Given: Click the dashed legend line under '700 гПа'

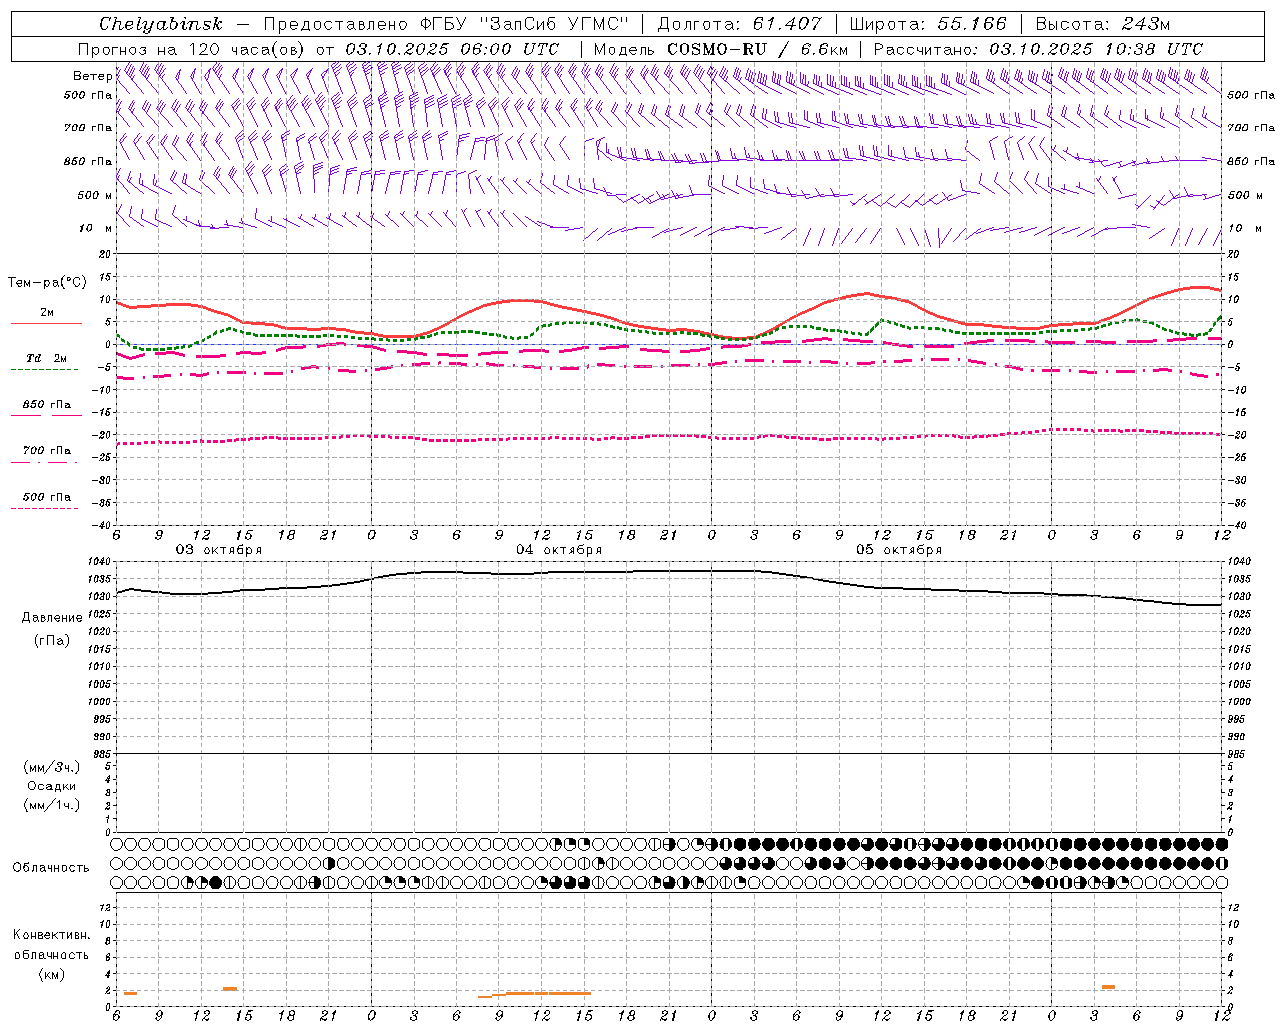Looking at the screenshot, I should (x=44, y=462).
